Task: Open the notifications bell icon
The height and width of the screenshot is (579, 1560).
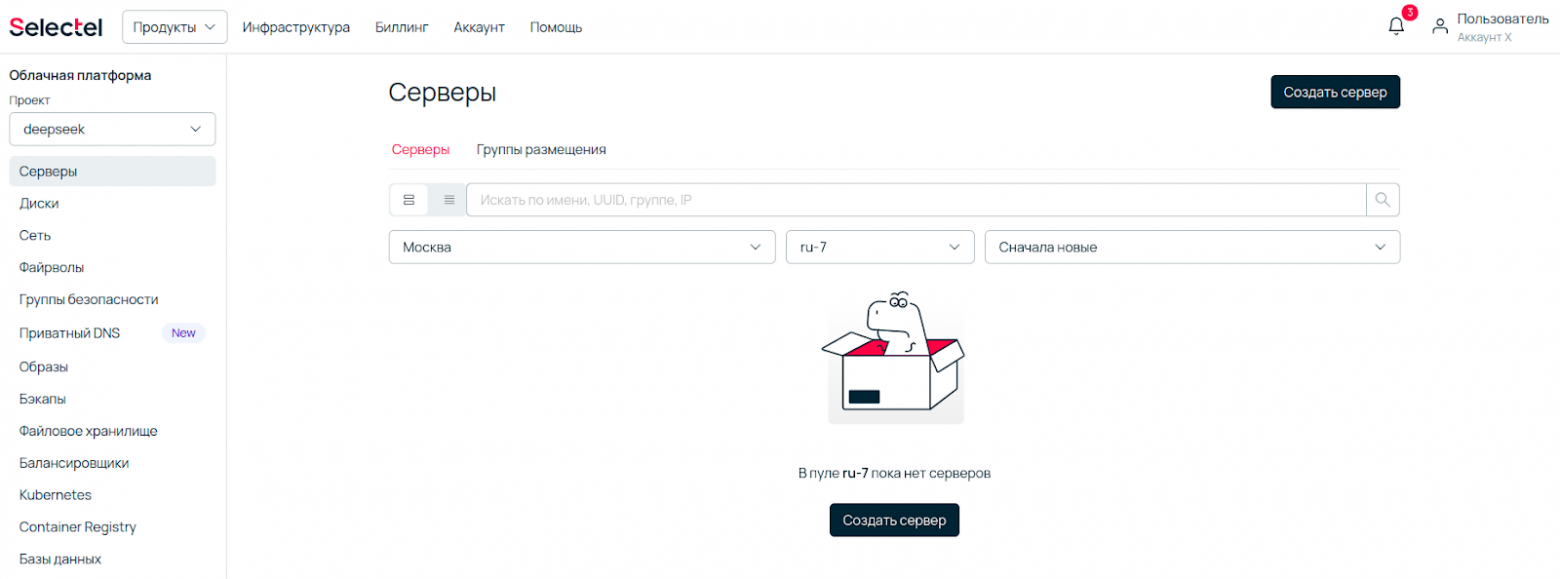Action: (x=1397, y=27)
